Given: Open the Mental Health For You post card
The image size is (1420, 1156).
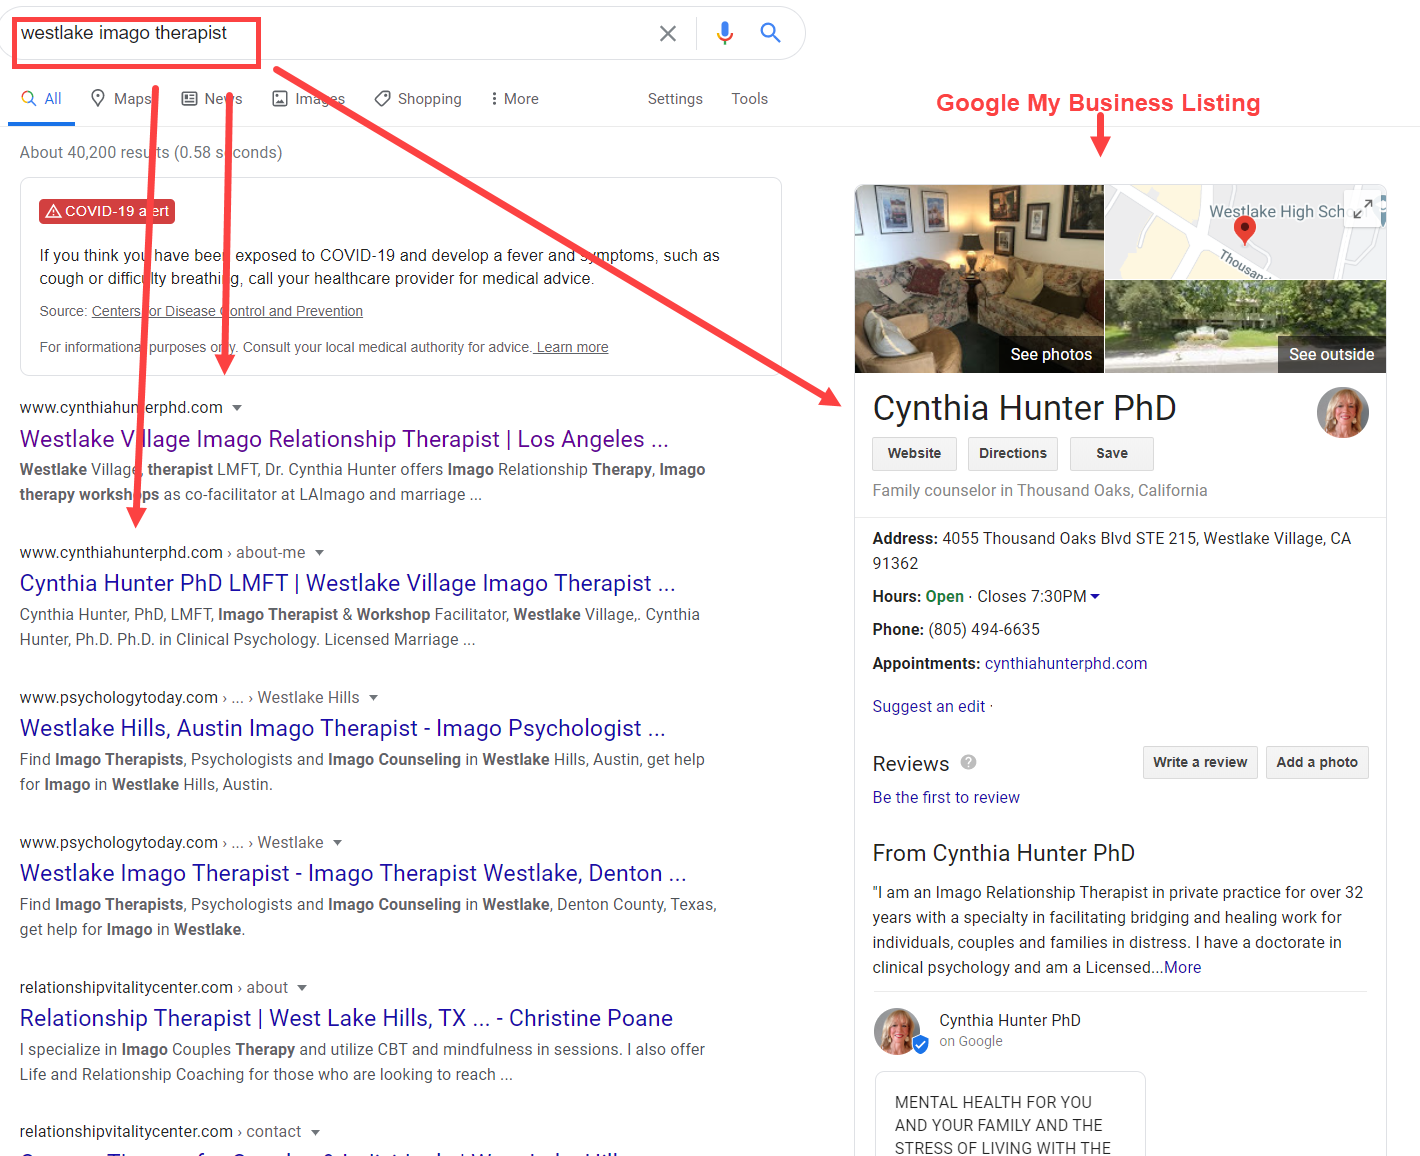Looking at the screenshot, I should tap(1010, 1114).
